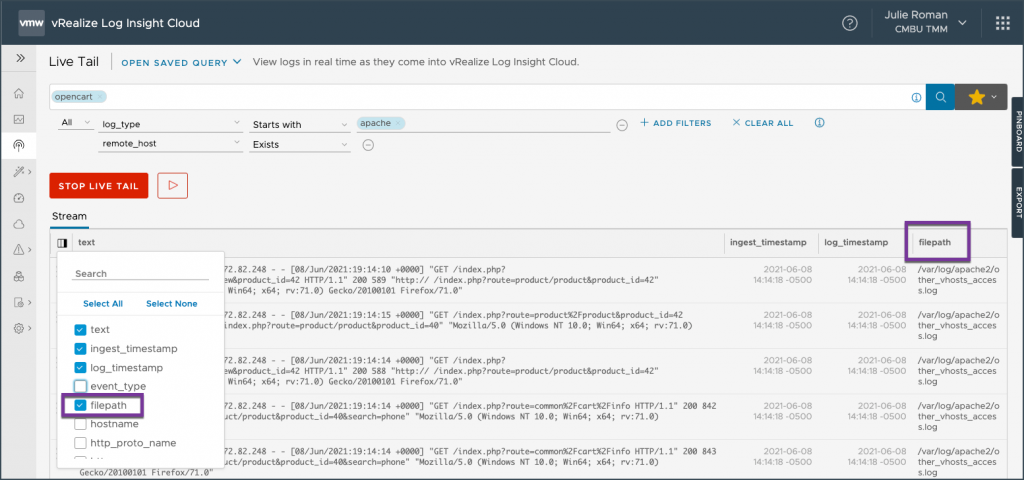
Task: Open the chart explorer sidebar icon
Action: [x=19, y=119]
